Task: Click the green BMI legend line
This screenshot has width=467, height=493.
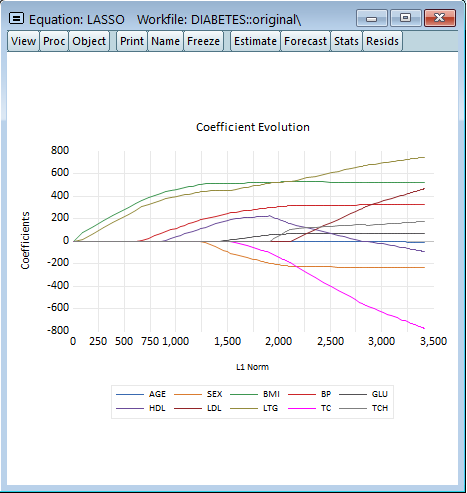Action: tap(244, 394)
